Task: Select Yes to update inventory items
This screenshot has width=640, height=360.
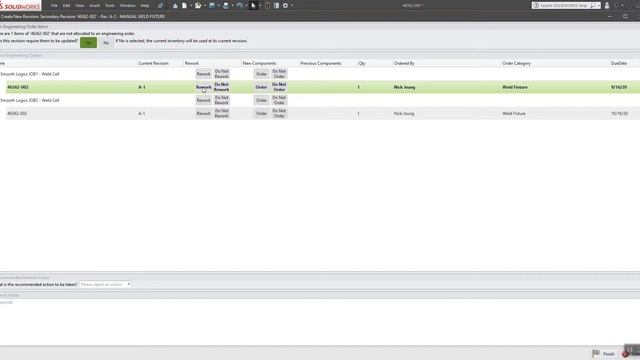Action: click(x=88, y=42)
